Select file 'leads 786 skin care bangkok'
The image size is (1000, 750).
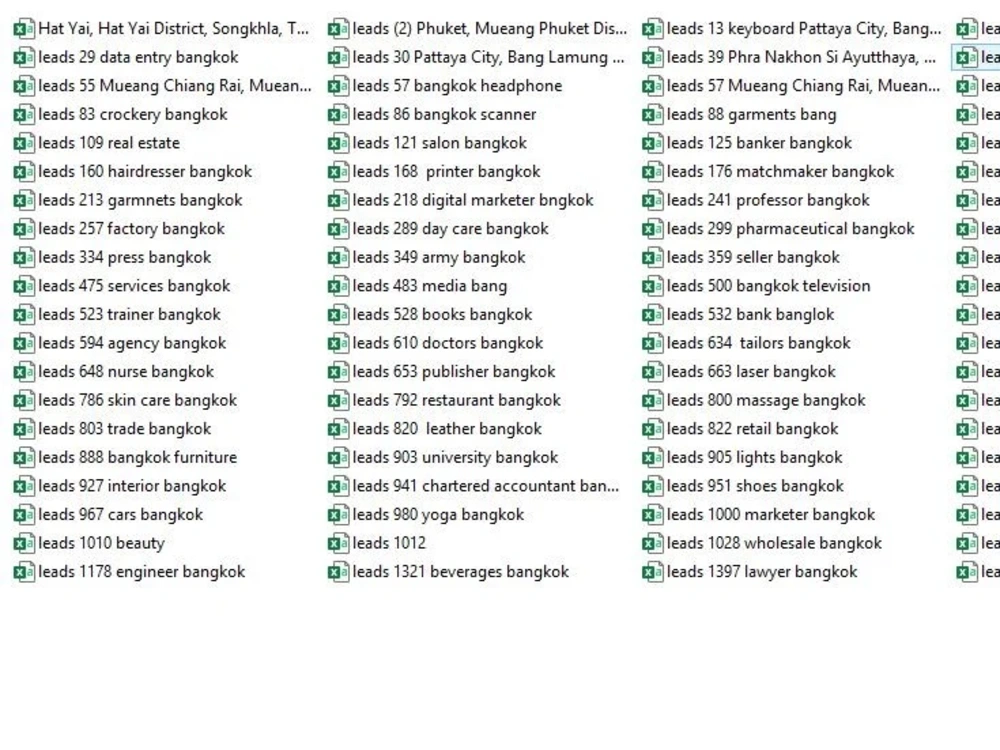tap(138, 401)
